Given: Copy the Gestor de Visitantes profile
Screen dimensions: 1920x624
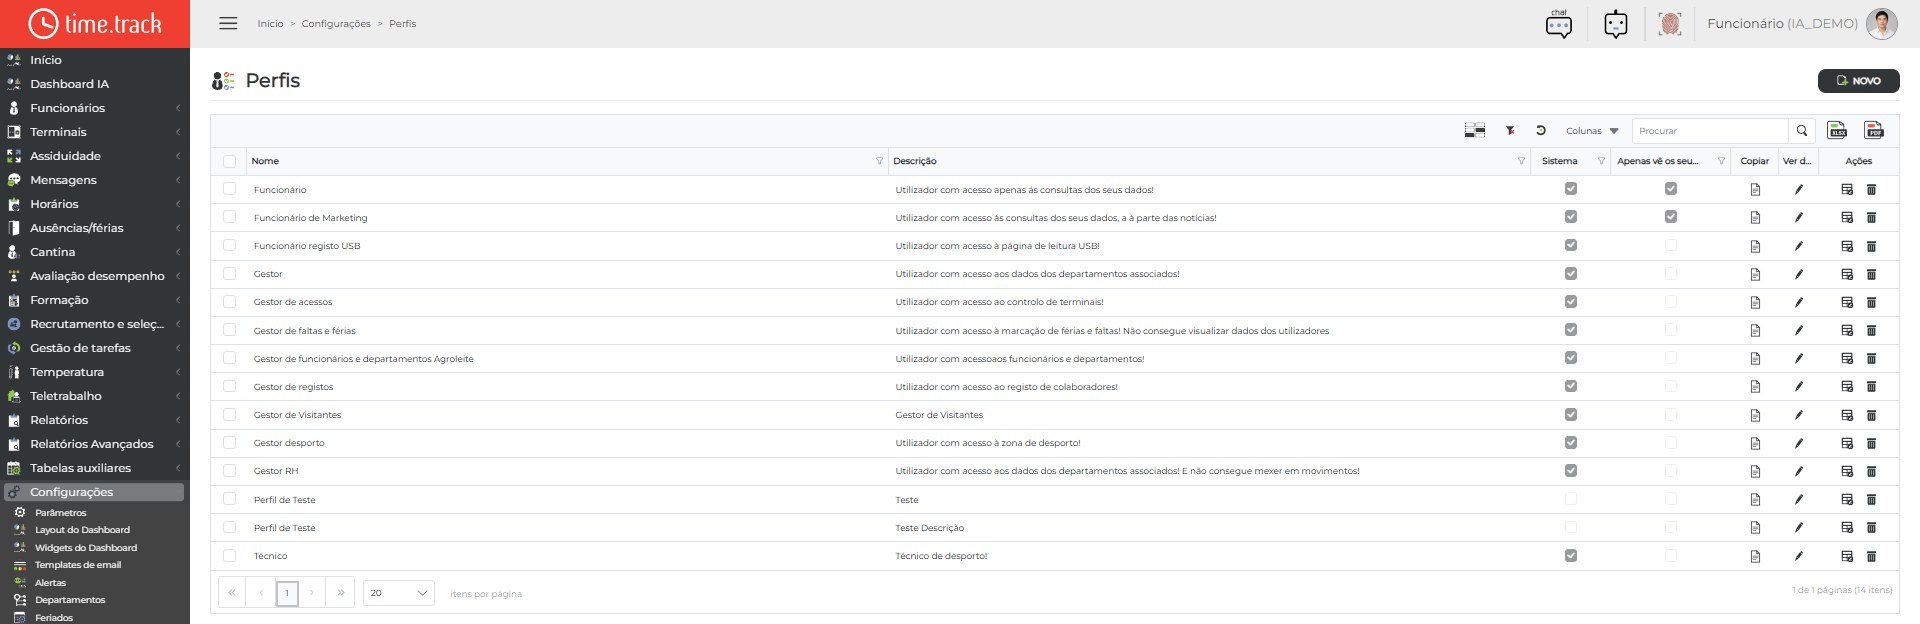Looking at the screenshot, I should [1755, 415].
